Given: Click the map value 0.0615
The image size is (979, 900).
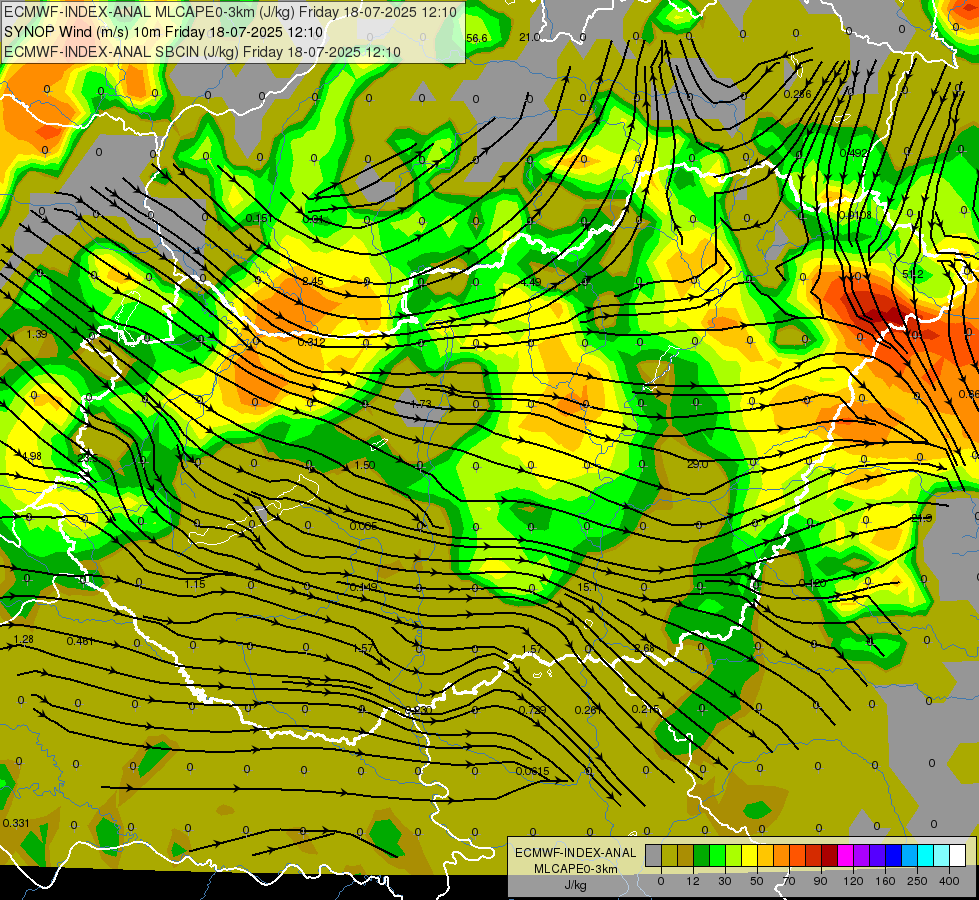Looking at the screenshot, I should tap(533, 771).
